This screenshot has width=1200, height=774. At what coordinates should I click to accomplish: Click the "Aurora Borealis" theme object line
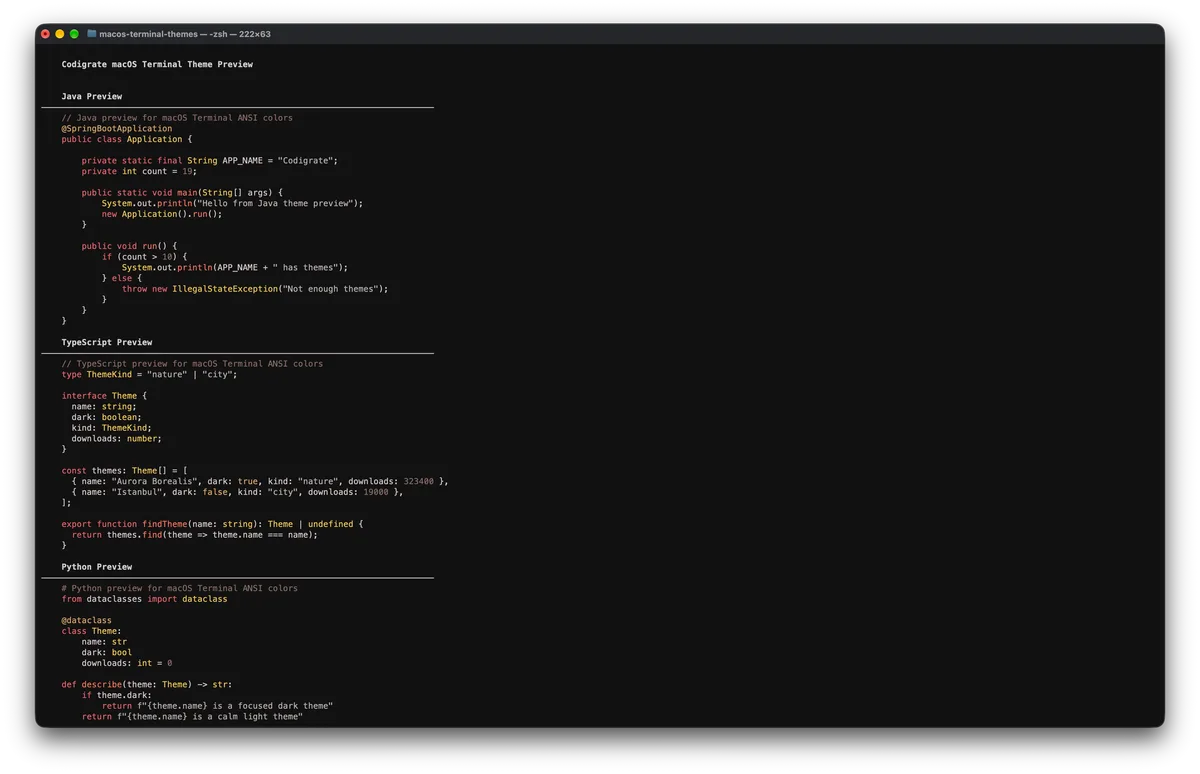(260, 482)
